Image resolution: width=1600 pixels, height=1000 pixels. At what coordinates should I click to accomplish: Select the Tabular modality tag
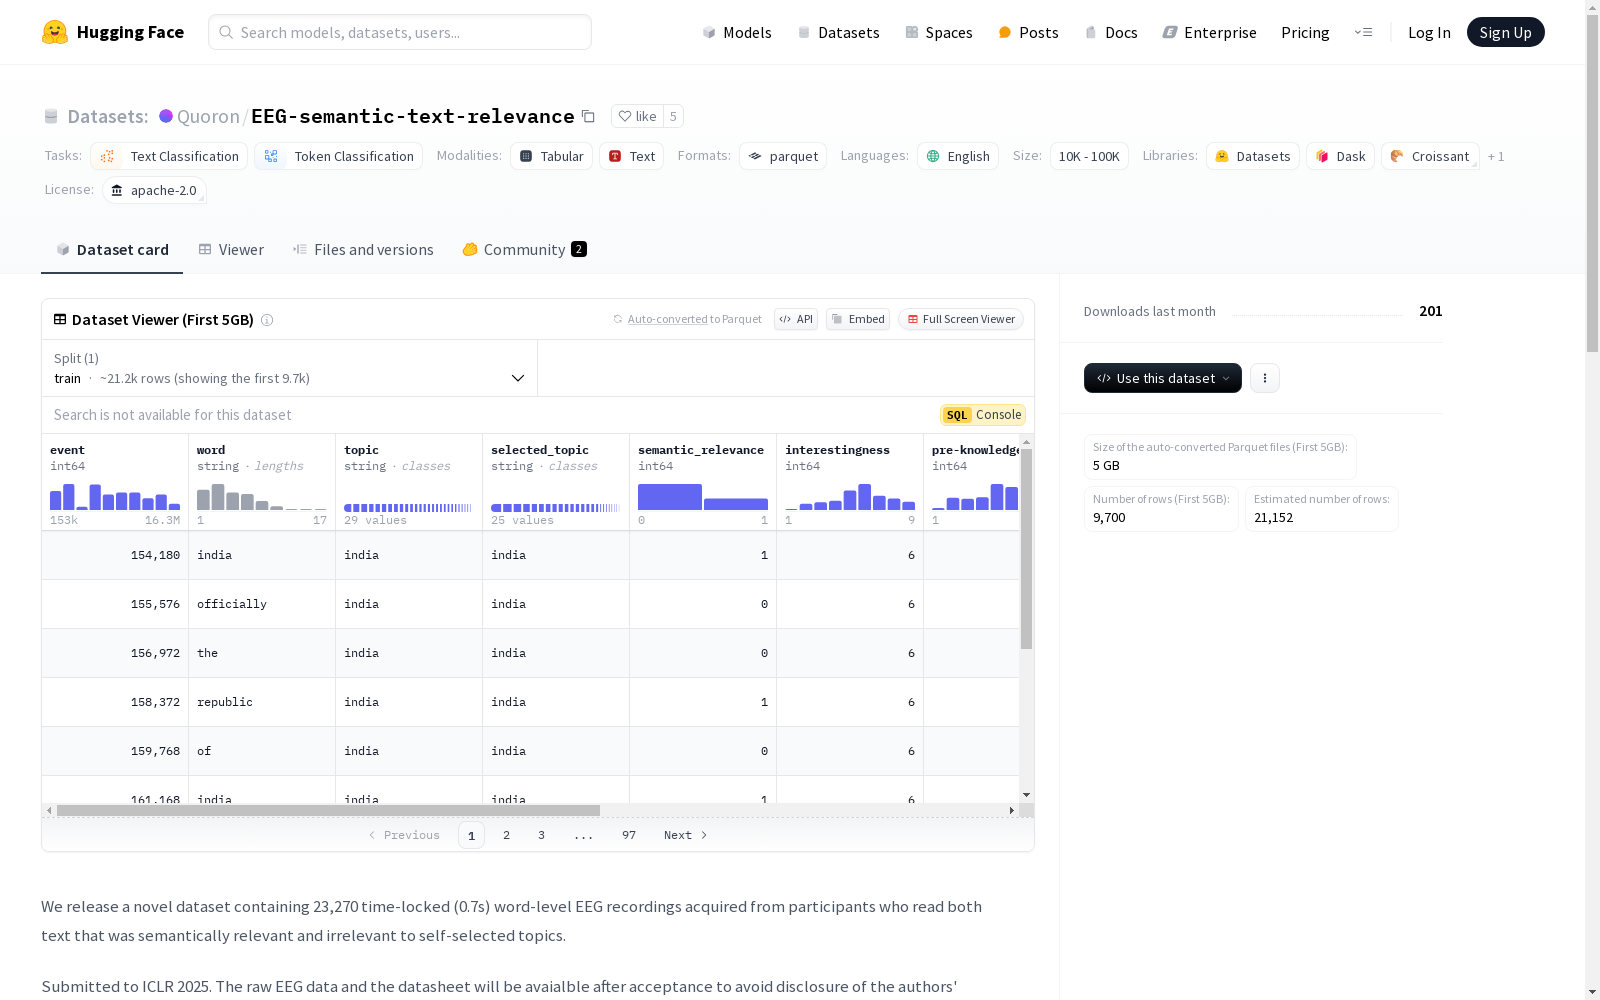point(552,156)
